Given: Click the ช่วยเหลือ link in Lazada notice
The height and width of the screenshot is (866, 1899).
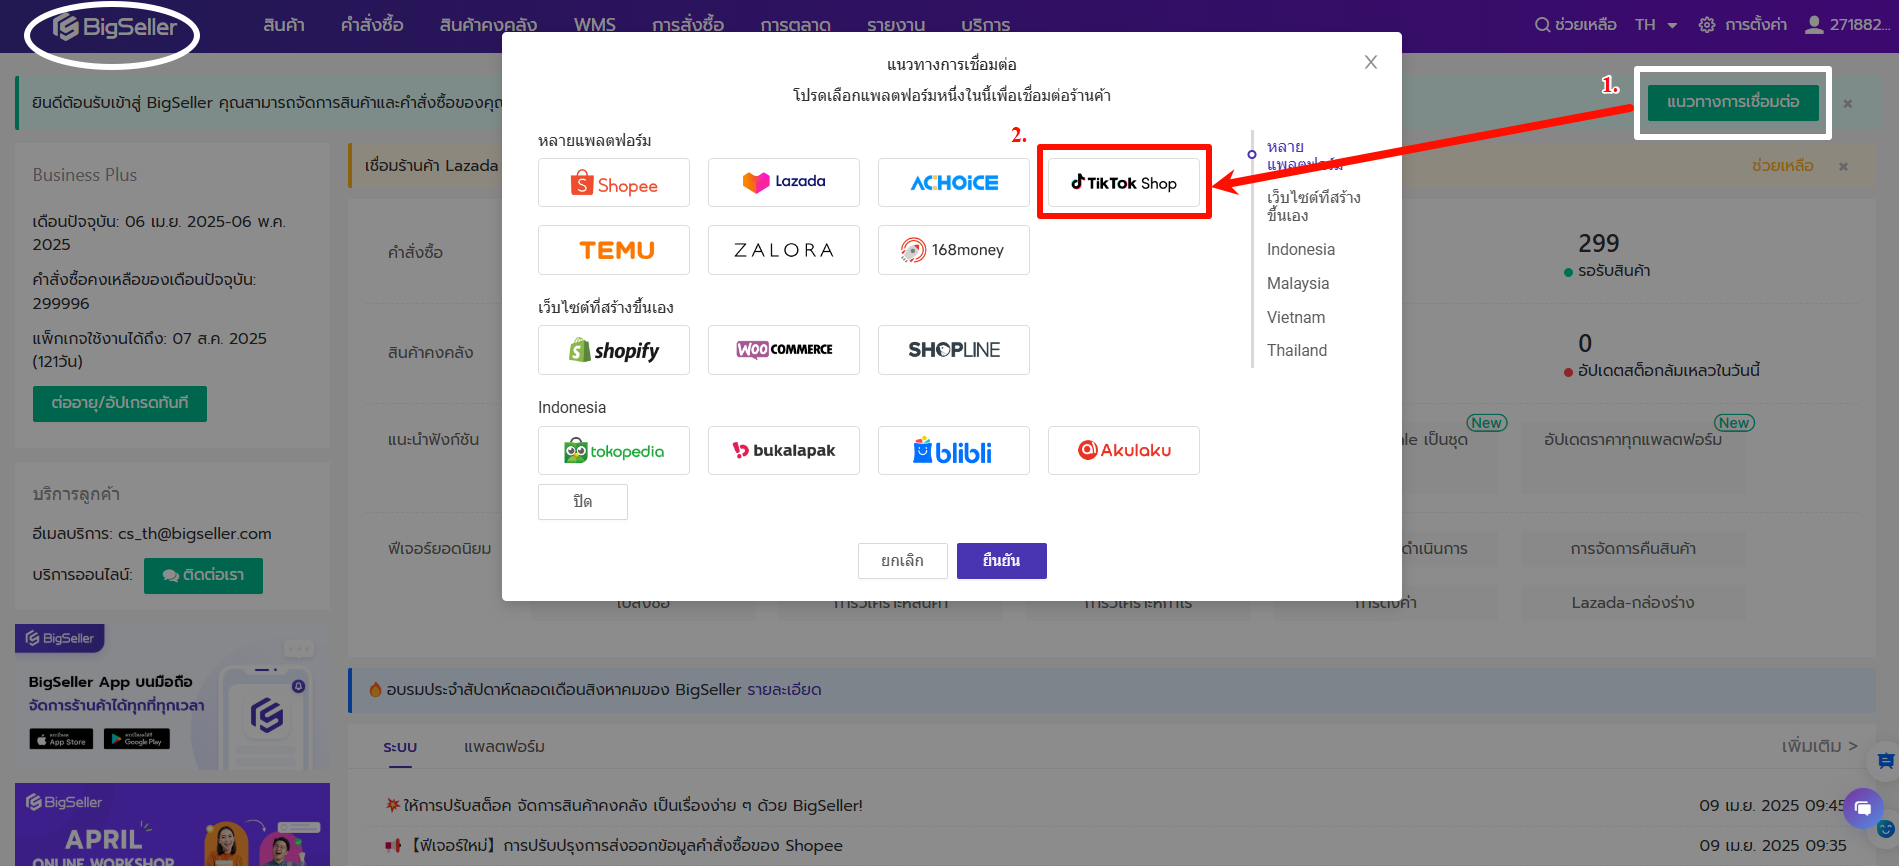Looking at the screenshot, I should click(x=1783, y=166).
